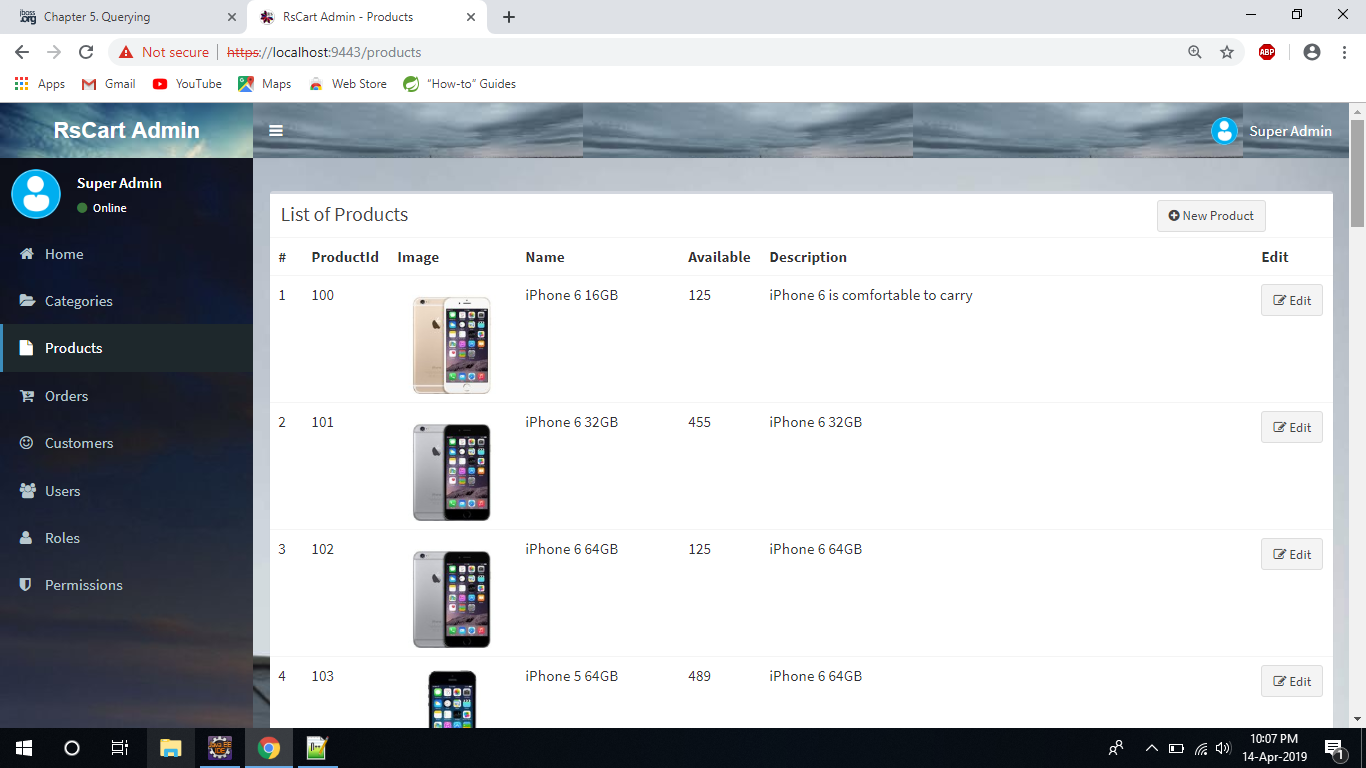Open Roles in the sidebar
The width and height of the screenshot is (1366, 768).
pos(126,538)
